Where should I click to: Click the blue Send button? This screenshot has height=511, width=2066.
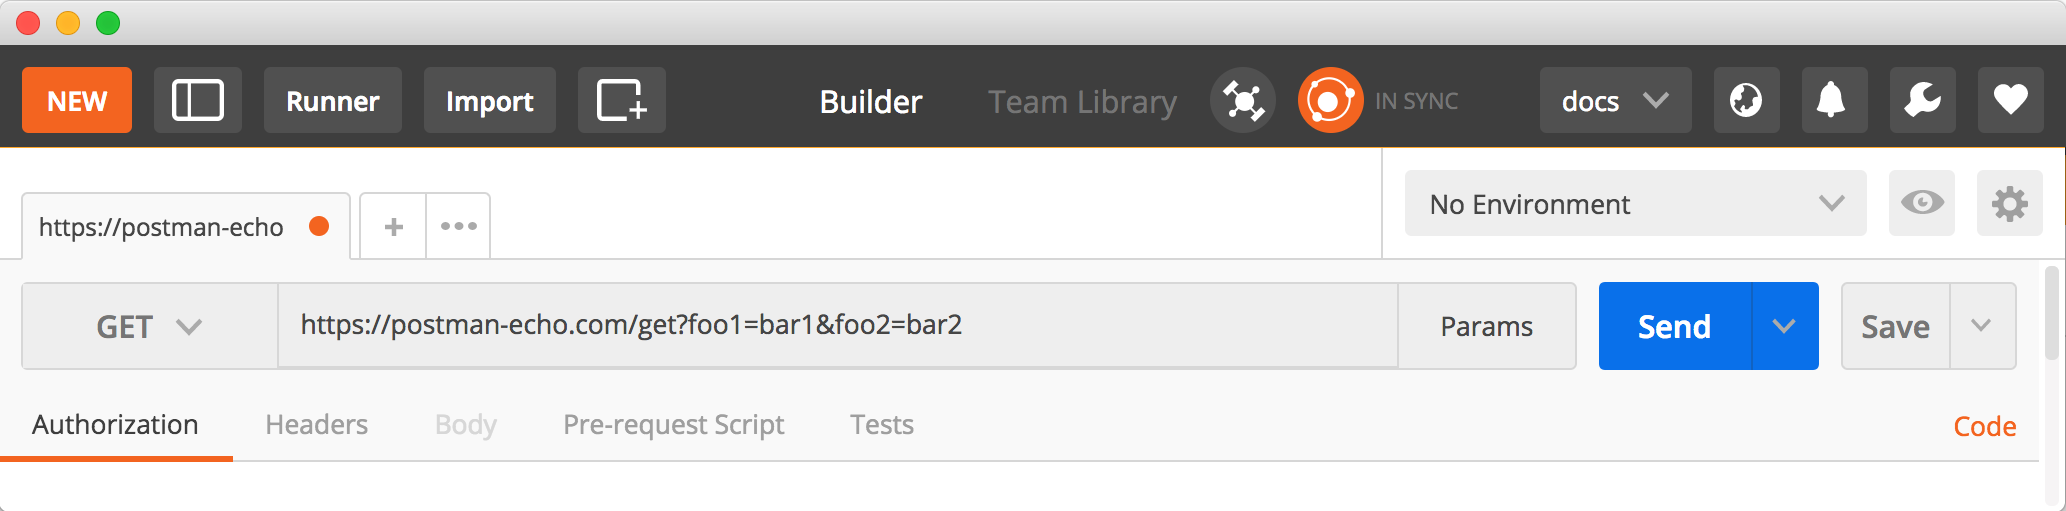[x=1674, y=327]
